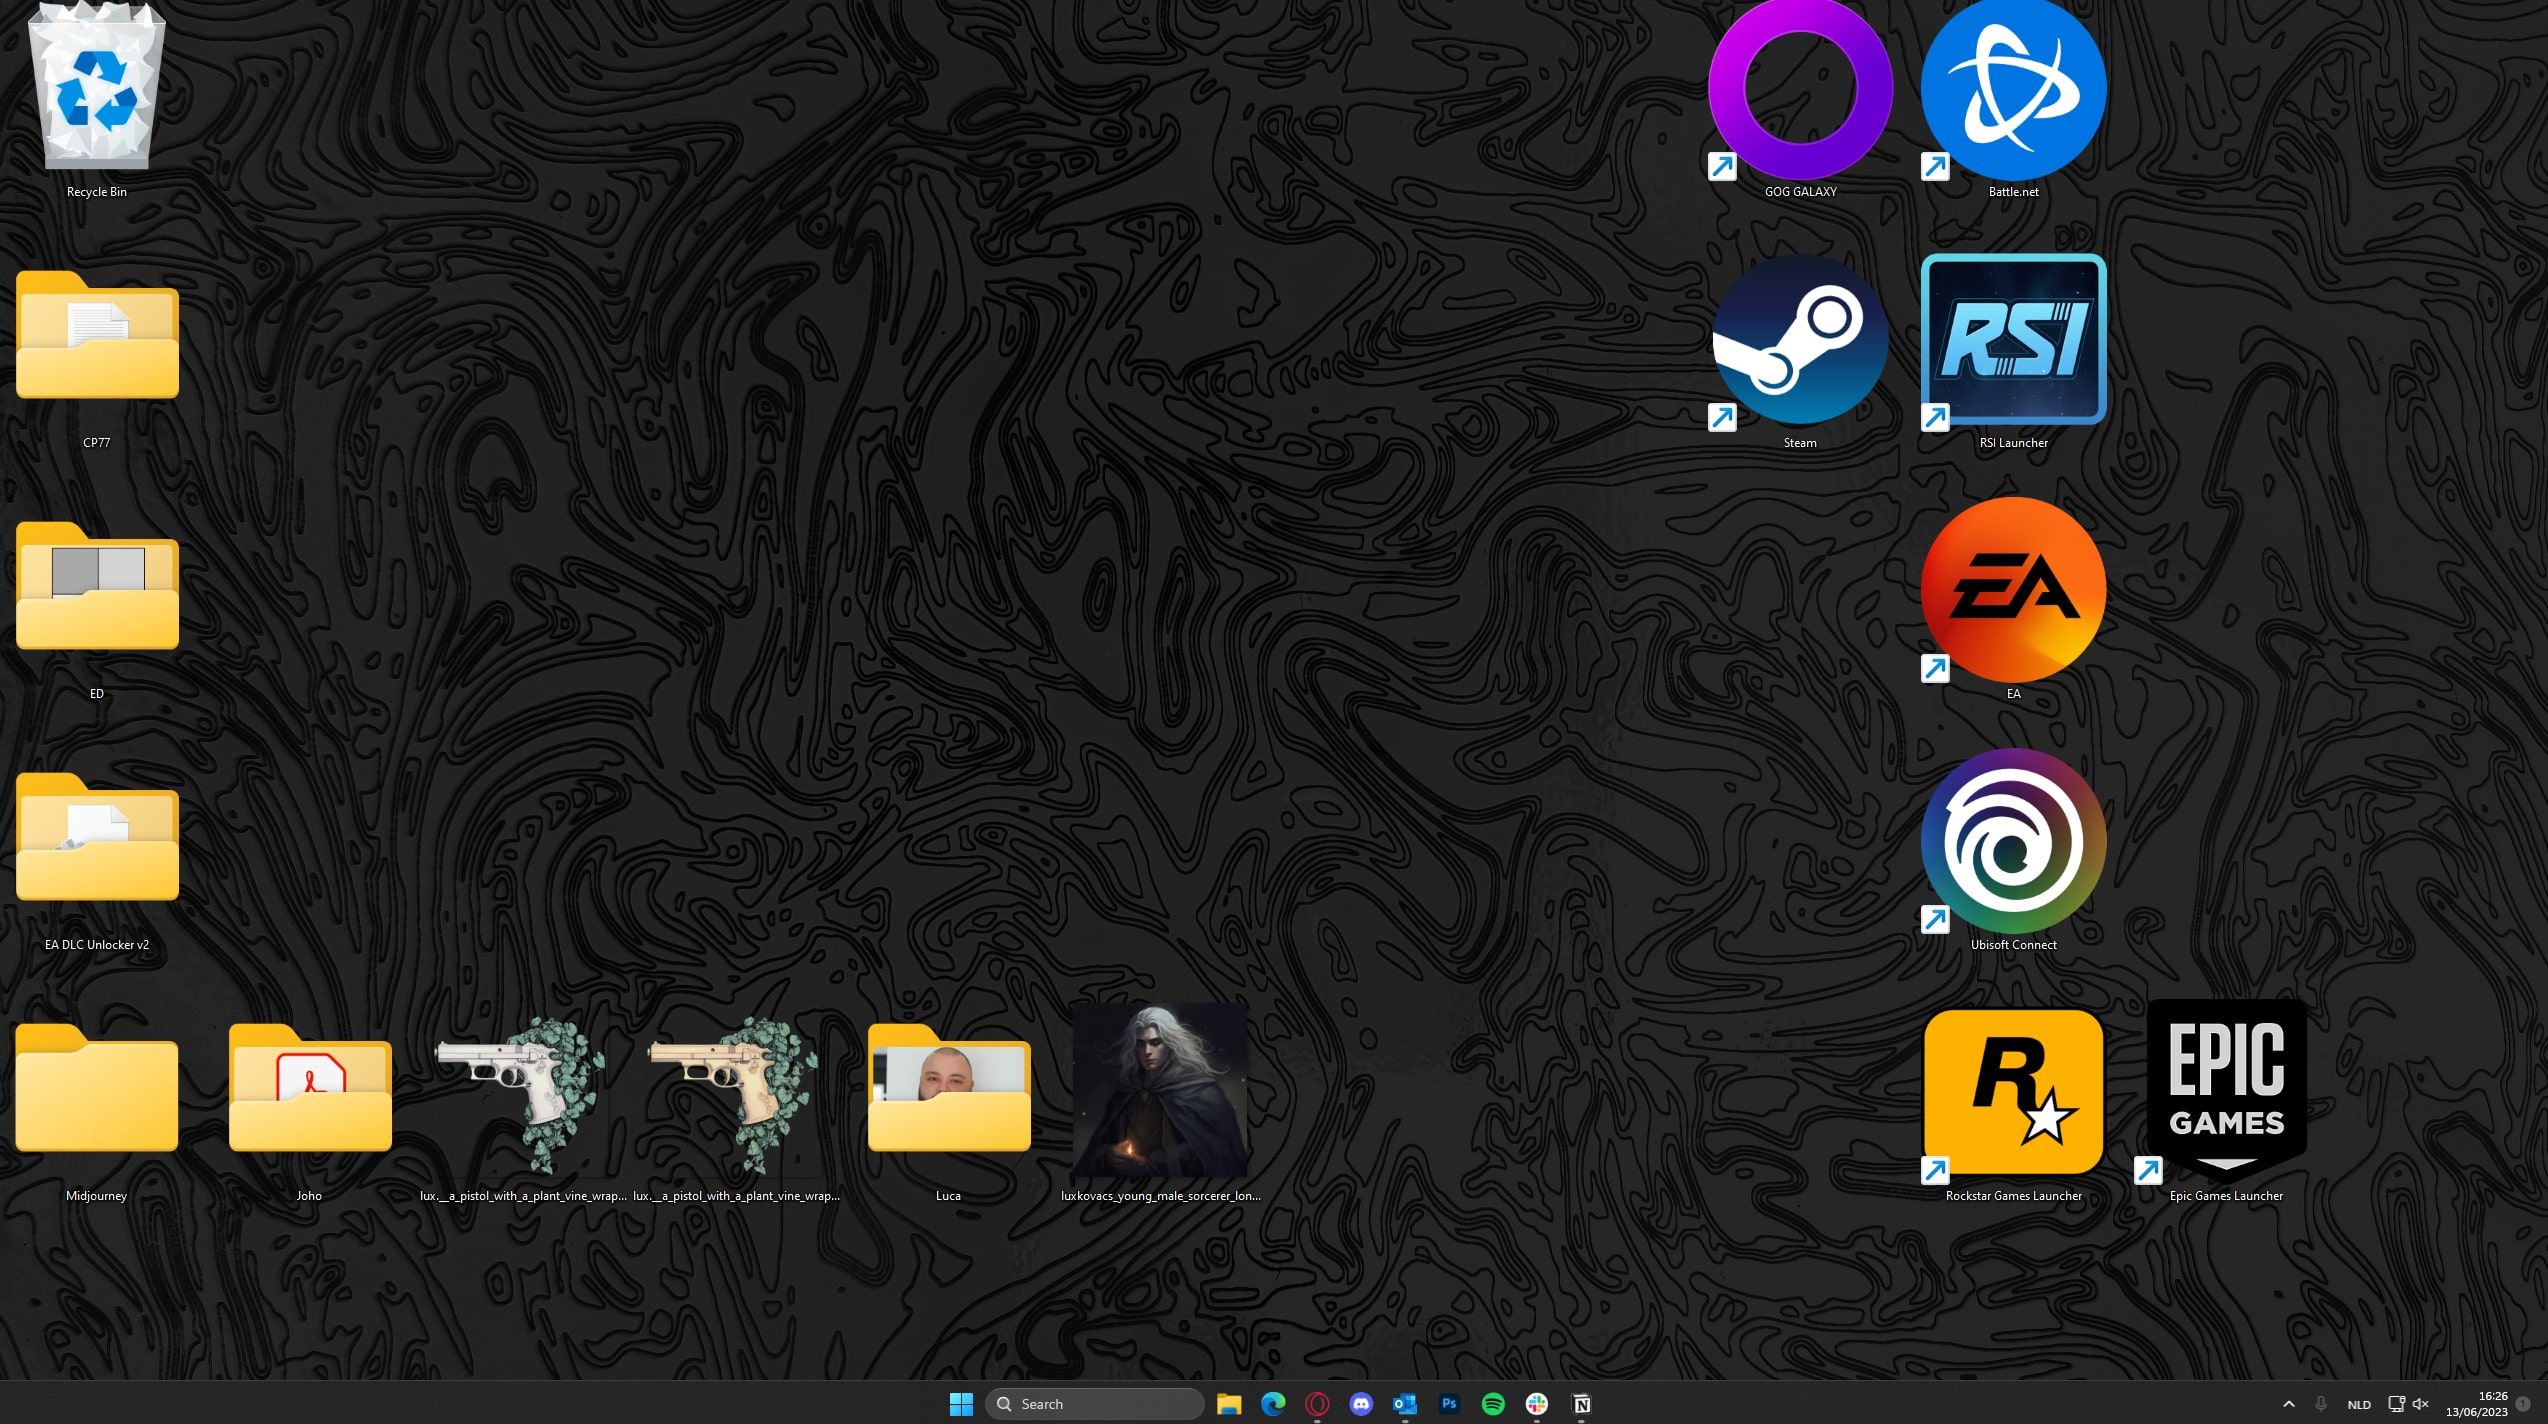Open the clock and date 16:26 panel

point(2477,1404)
